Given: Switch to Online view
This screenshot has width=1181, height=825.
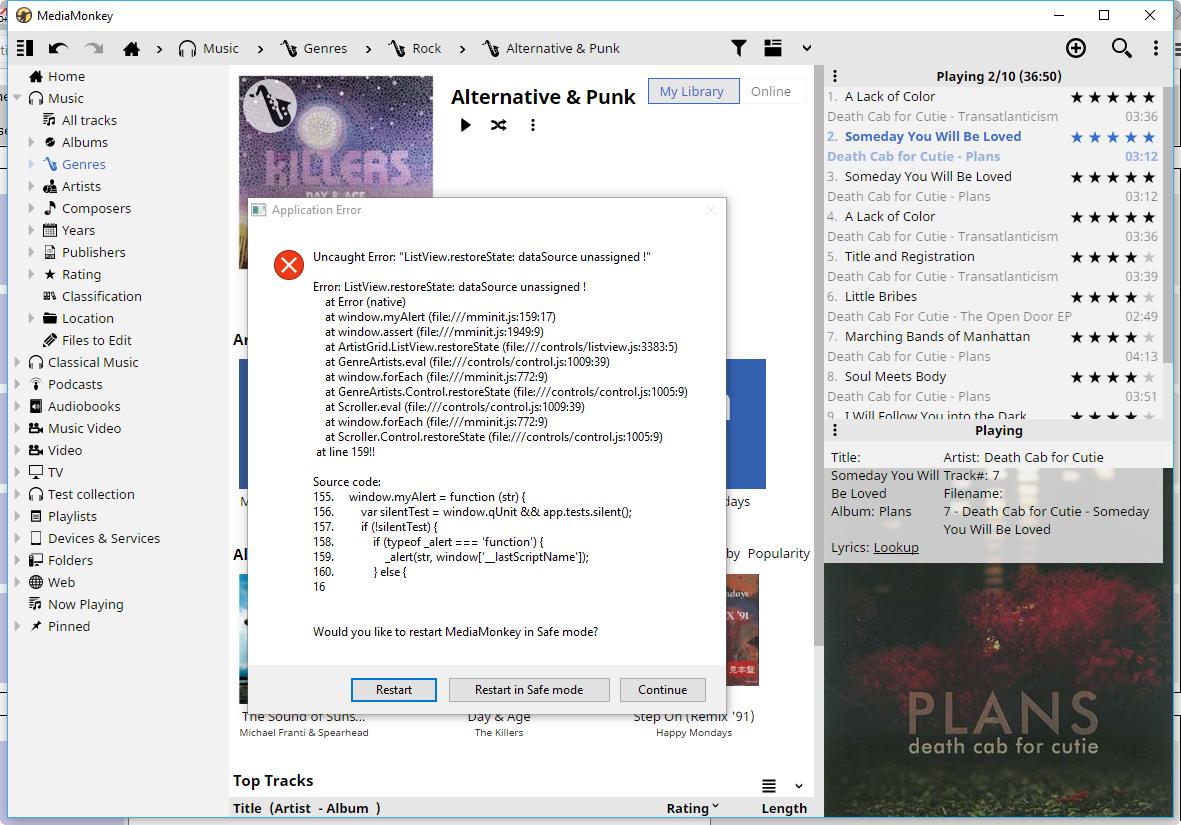Looking at the screenshot, I should (x=771, y=91).
